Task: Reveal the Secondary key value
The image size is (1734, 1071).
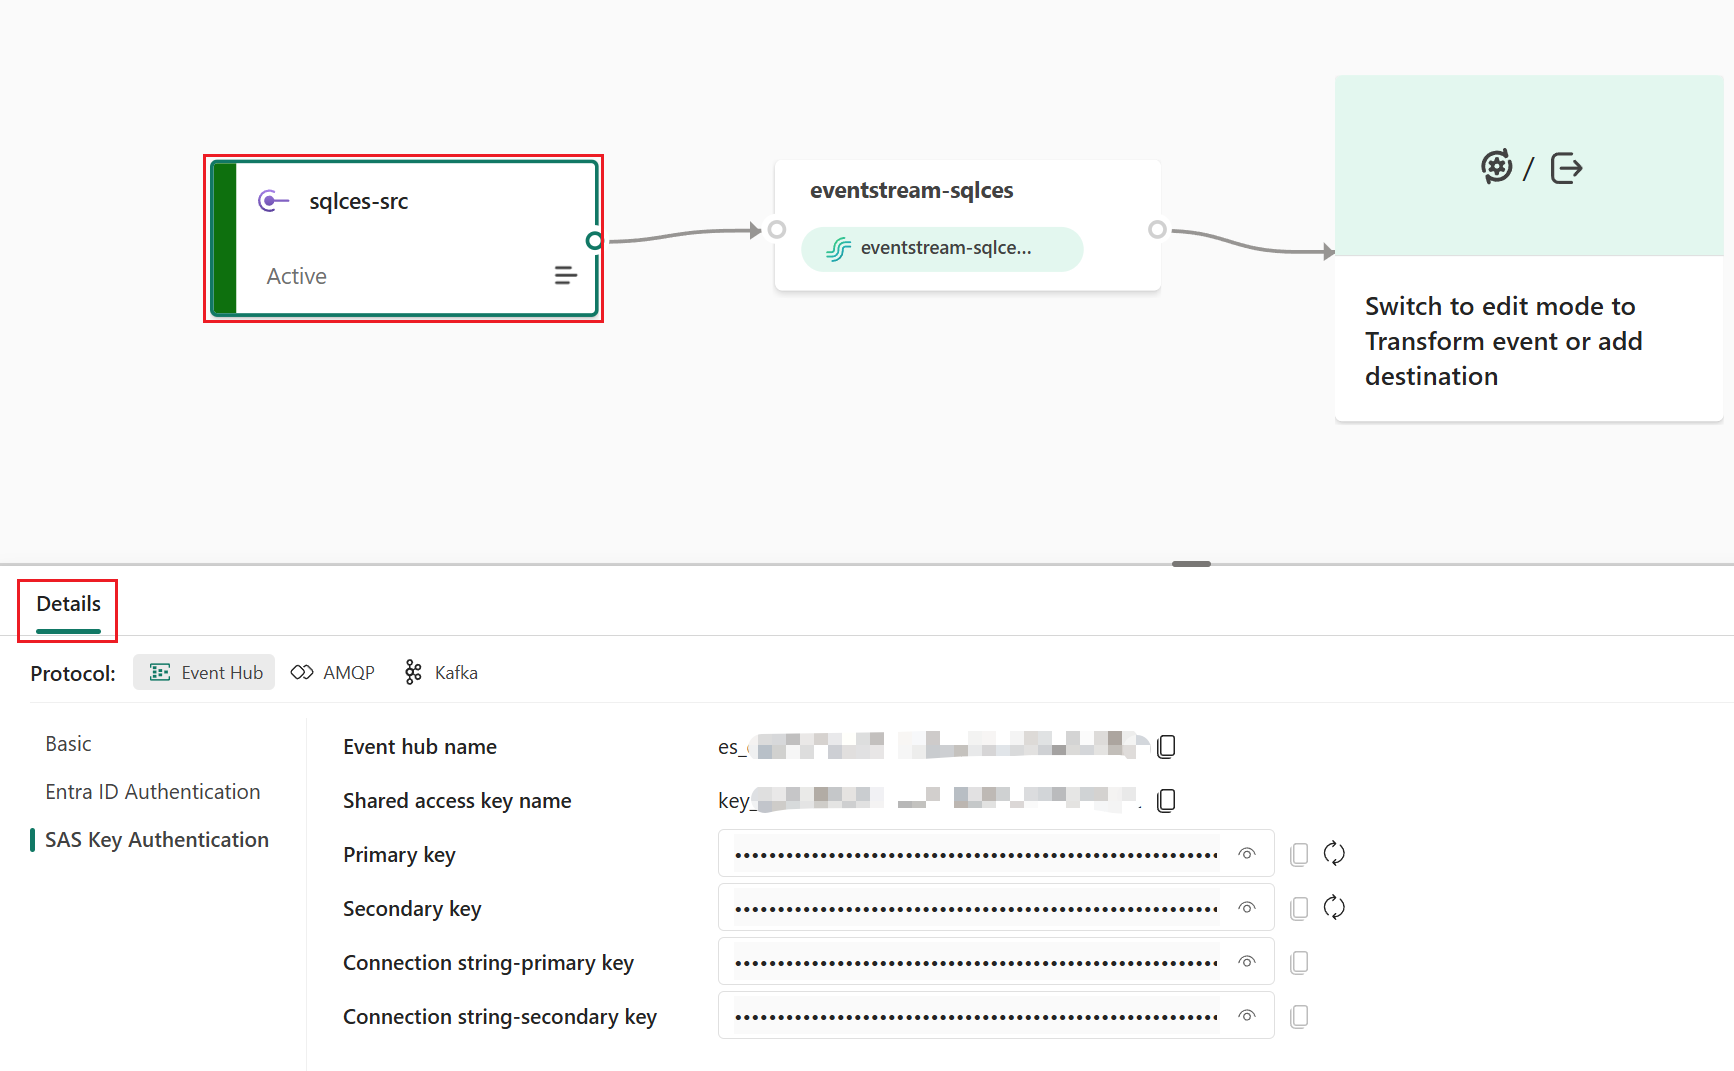Action: [x=1246, y=907]
